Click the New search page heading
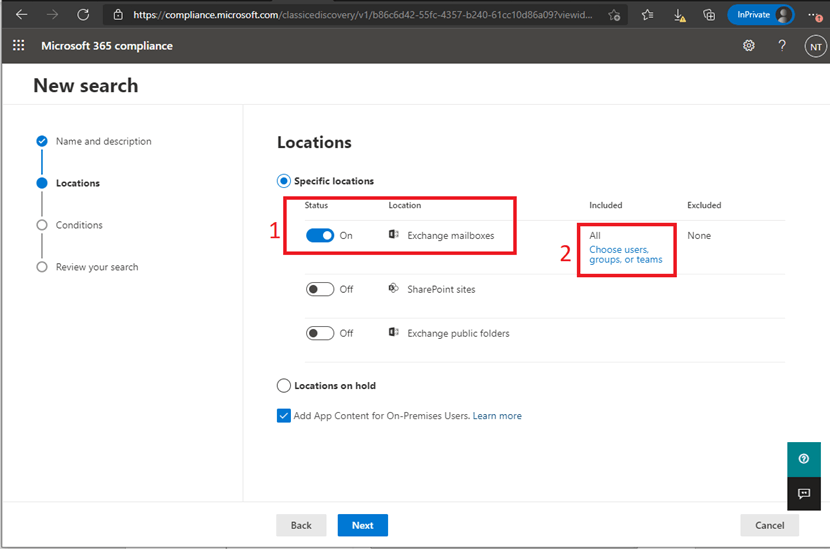This screenshot has height=549, width=830. click(x=86, y=86)
